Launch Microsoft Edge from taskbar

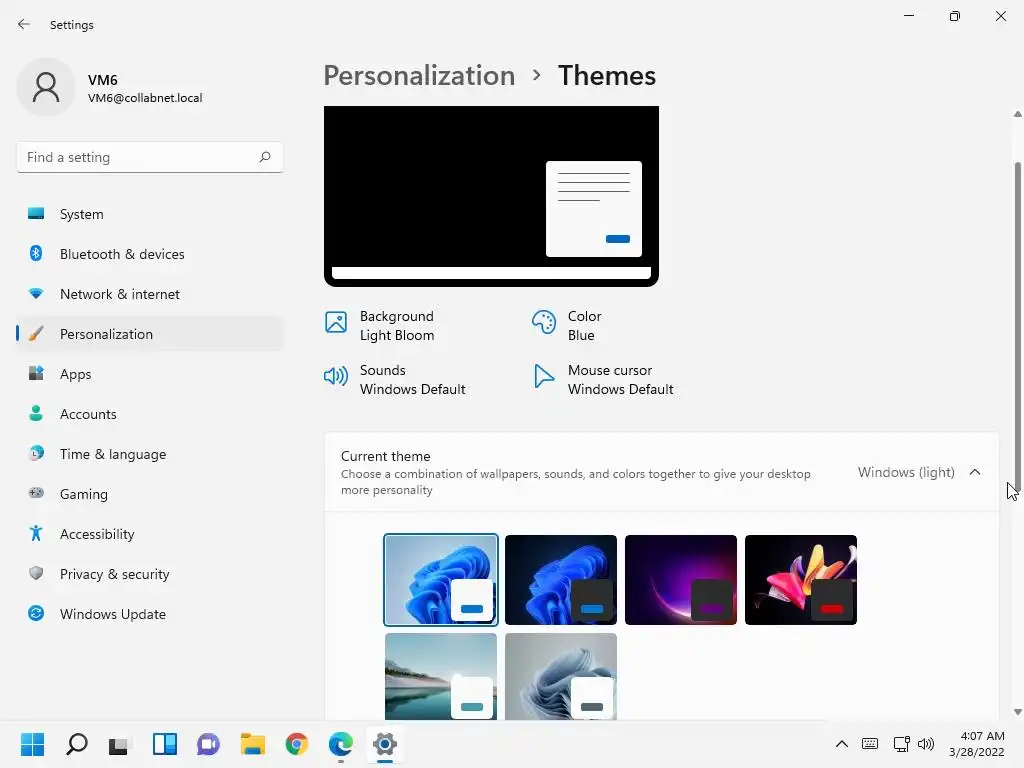tap(341, 744)
